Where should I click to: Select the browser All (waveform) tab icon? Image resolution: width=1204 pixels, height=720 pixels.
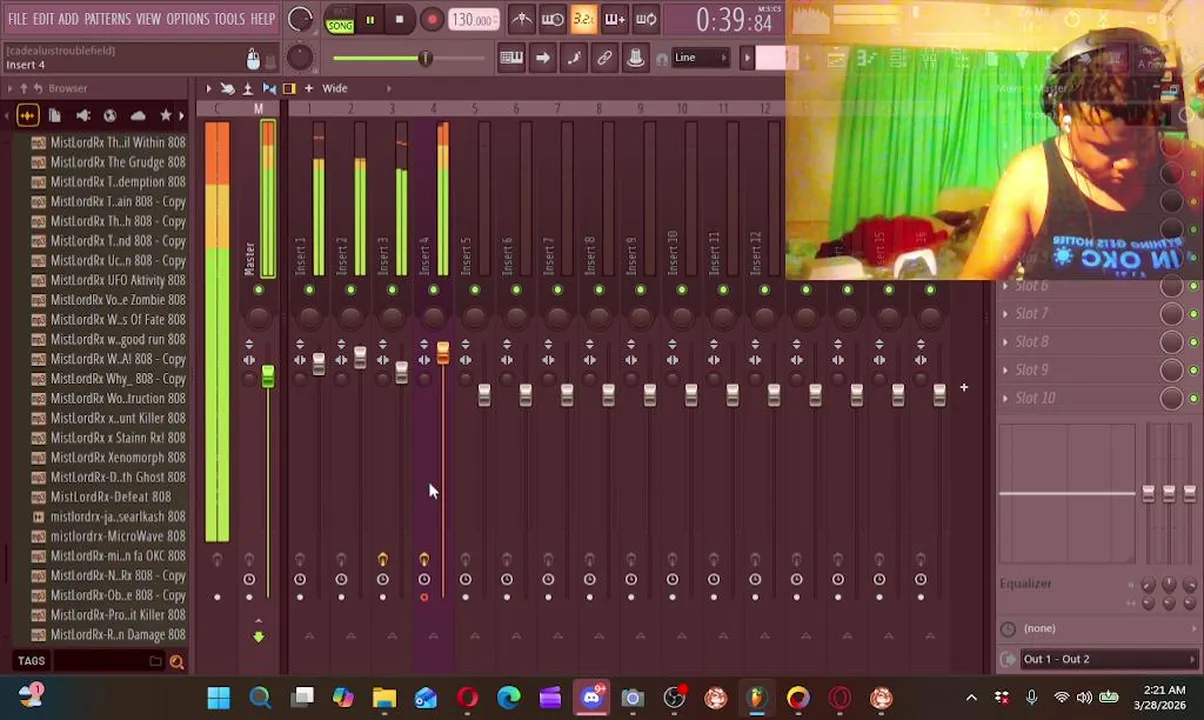point(27,116)
